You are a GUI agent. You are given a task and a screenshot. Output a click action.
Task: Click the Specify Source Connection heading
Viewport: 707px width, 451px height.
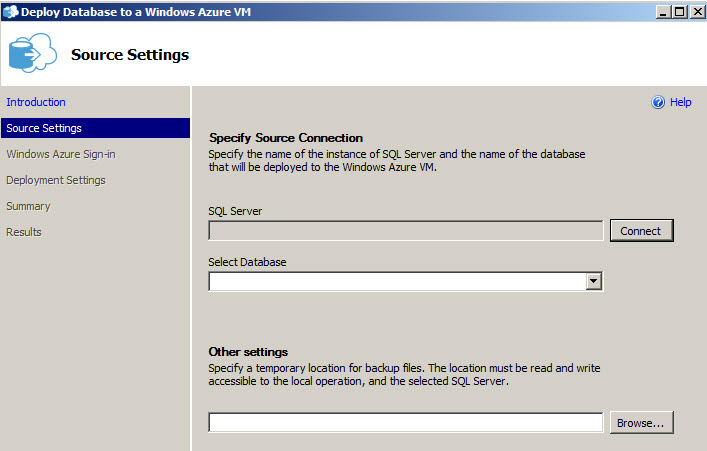click(x=286, y=138)
